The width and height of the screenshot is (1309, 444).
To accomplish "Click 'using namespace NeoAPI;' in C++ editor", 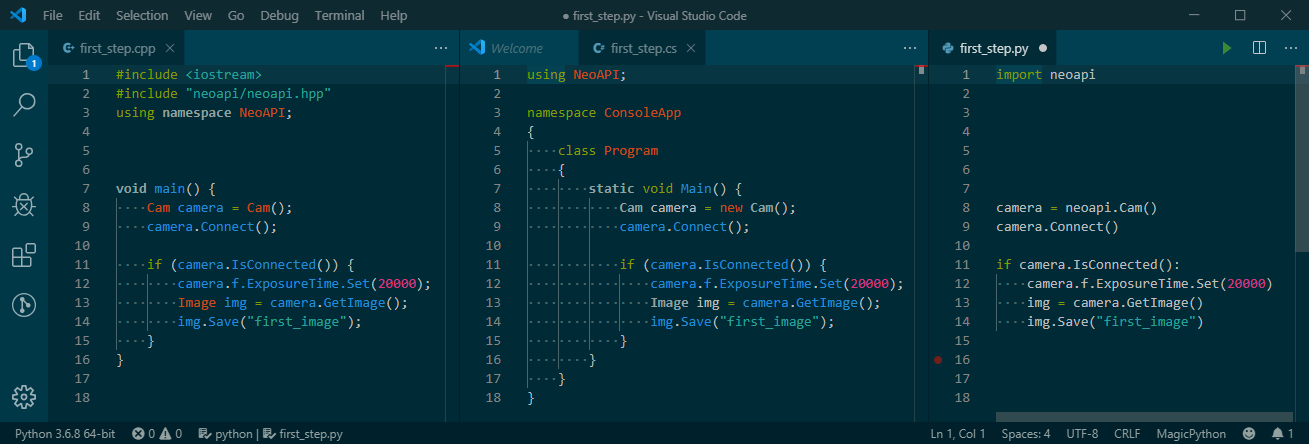I will point(204,112).
